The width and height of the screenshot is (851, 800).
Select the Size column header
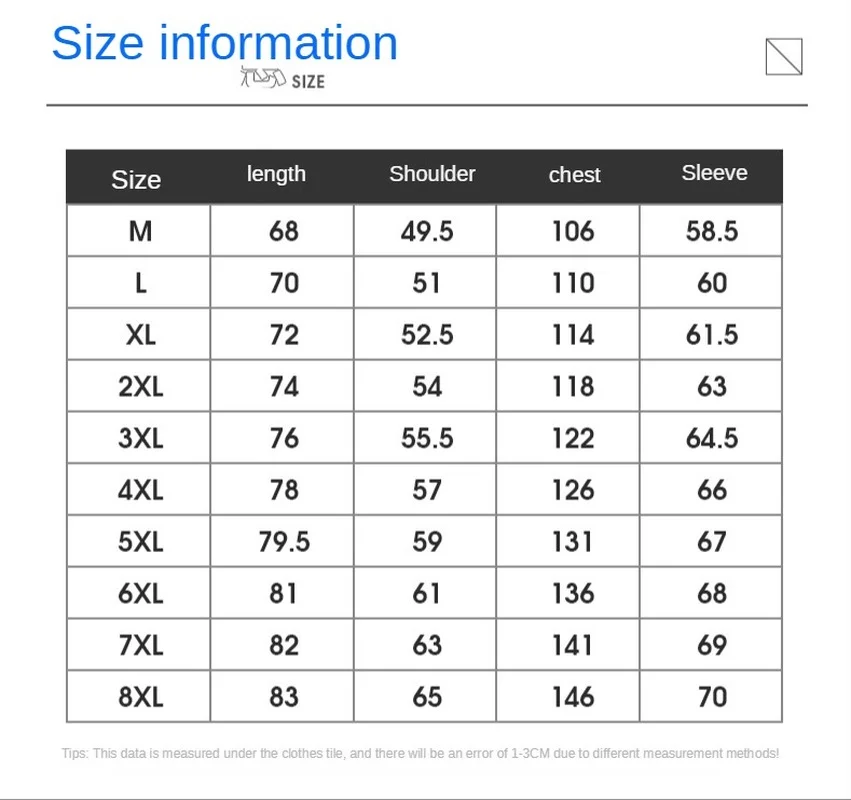[136, 180]
